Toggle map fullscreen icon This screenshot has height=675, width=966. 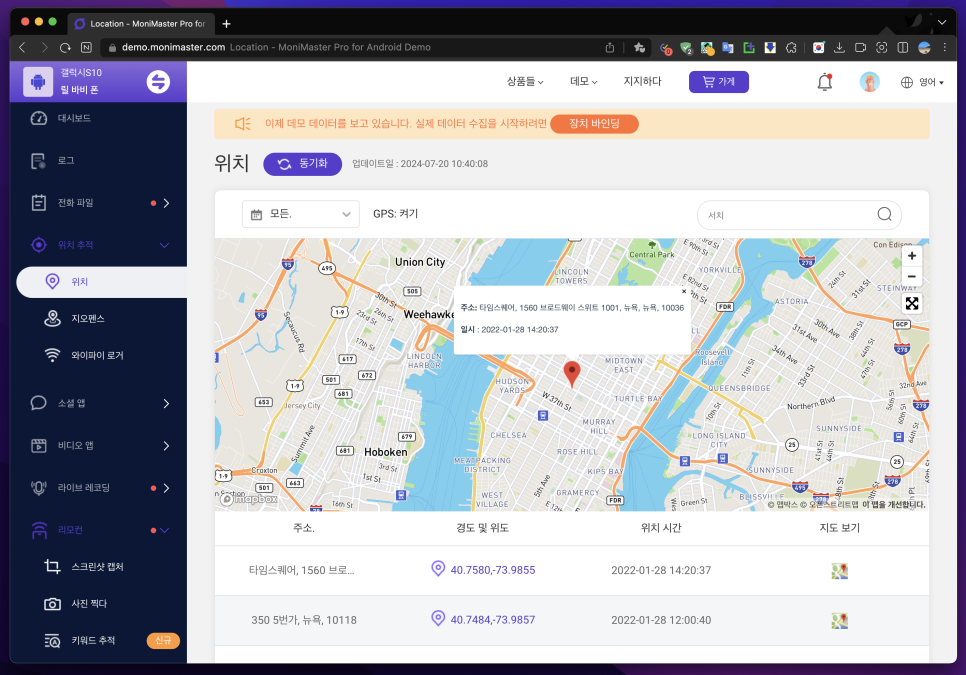912,304
